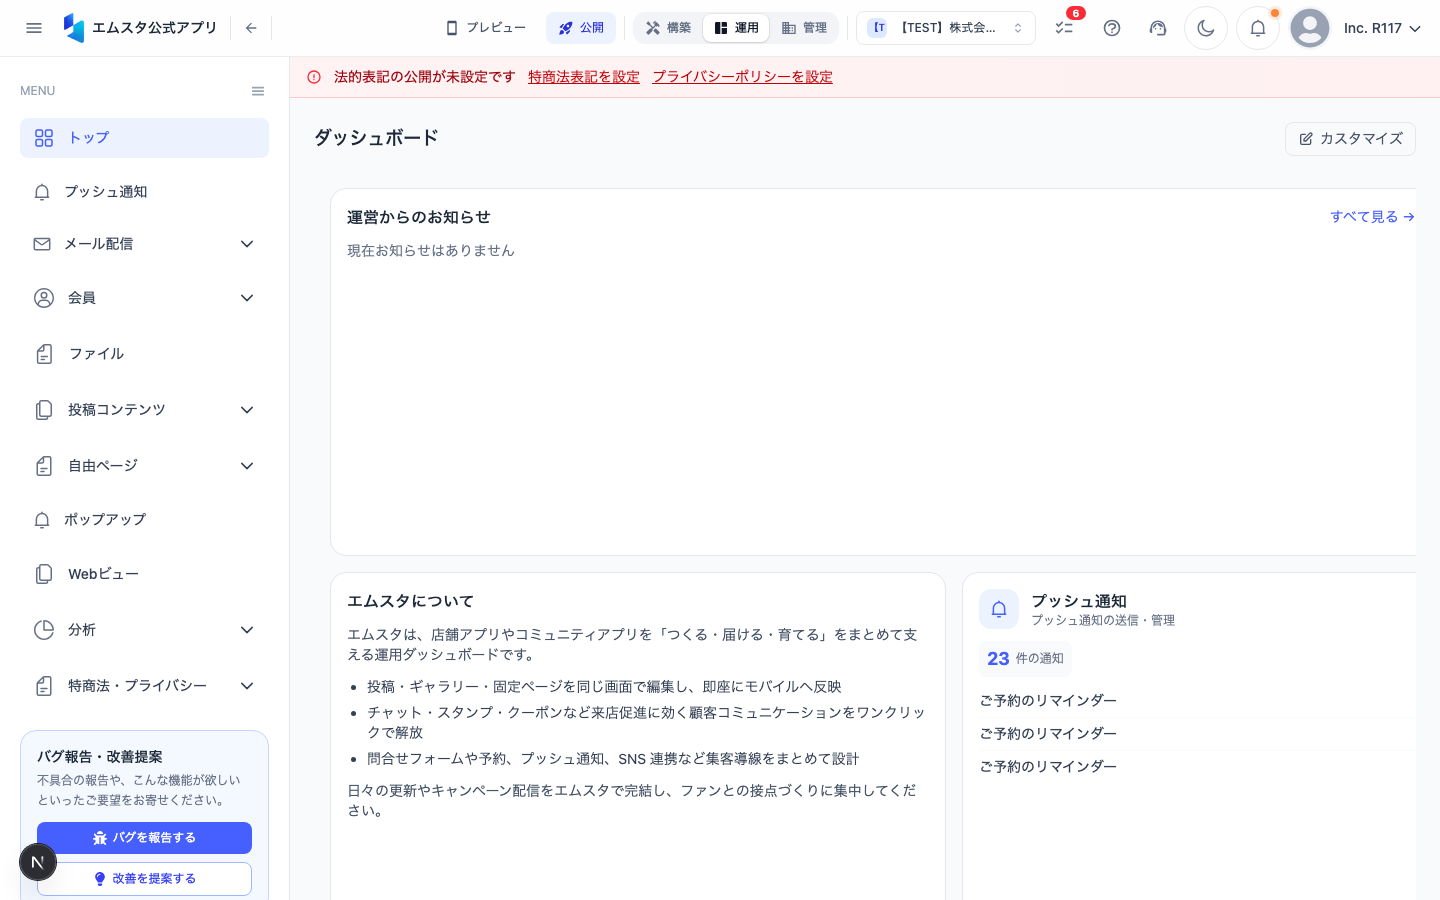Click the alert icon in the warning banner
The height and width of the screenshot is (900, 1440).
314,77
